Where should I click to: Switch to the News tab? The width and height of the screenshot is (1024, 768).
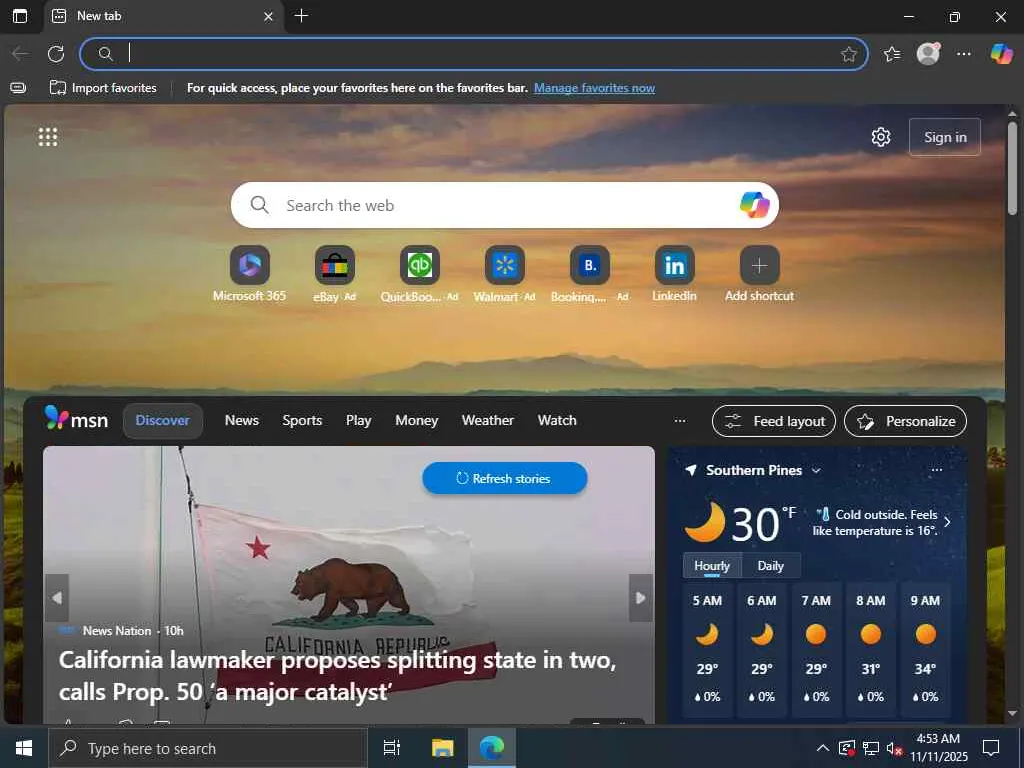[242, 421]
